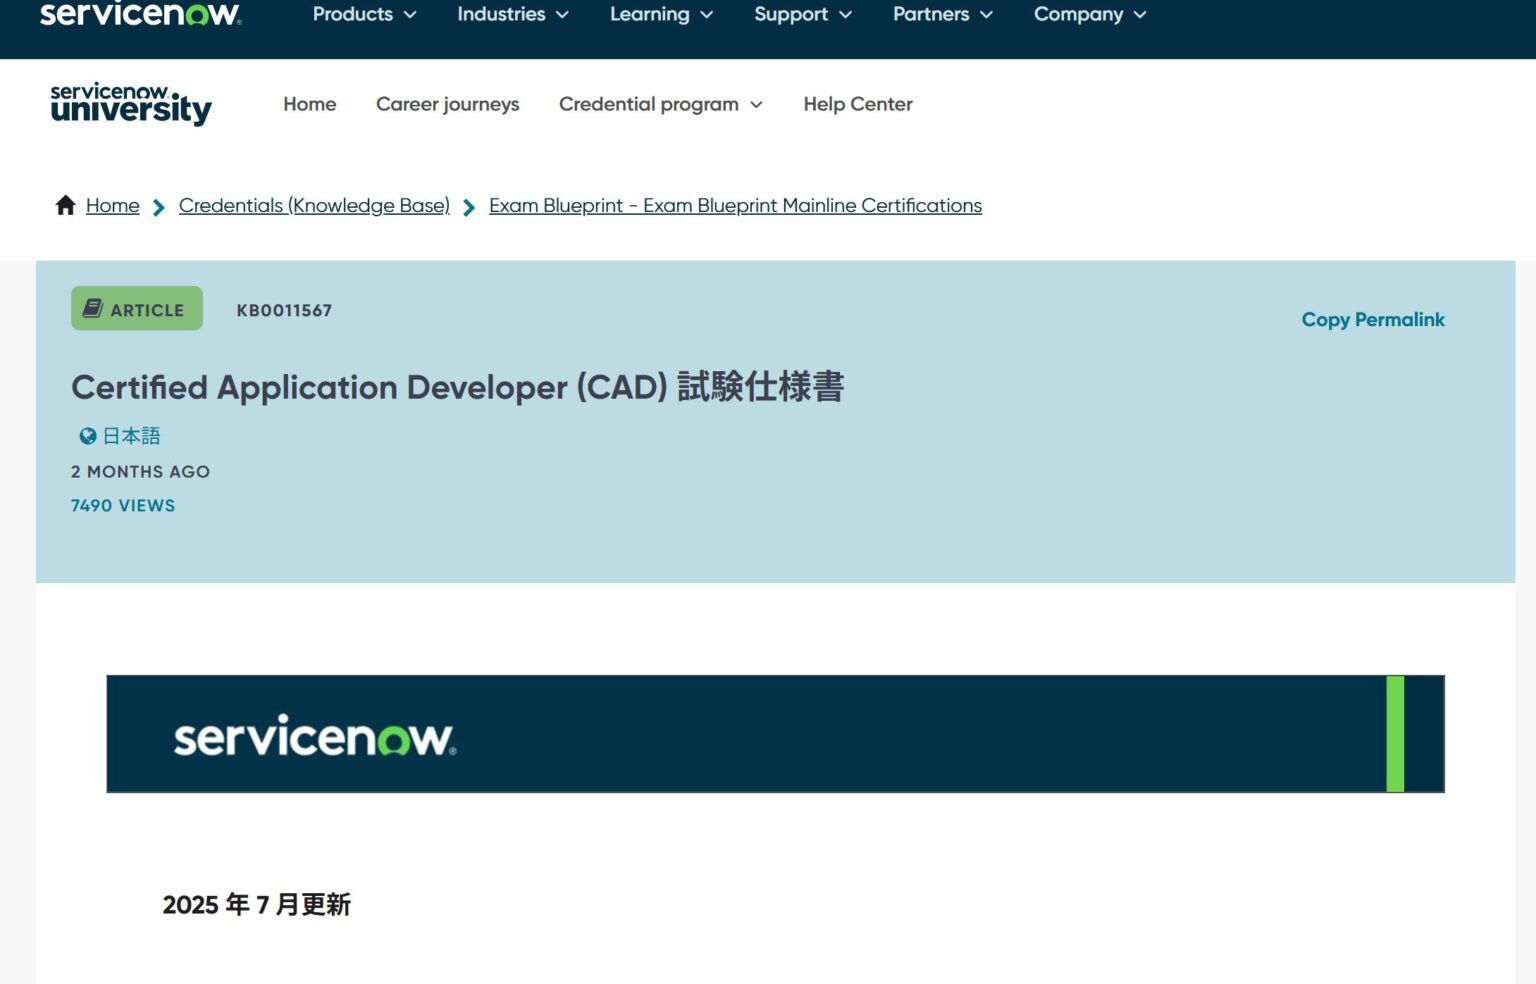Click the 7490 VIEWS counter
Viewport: 1536px width, 984px height.
[123, 505]
